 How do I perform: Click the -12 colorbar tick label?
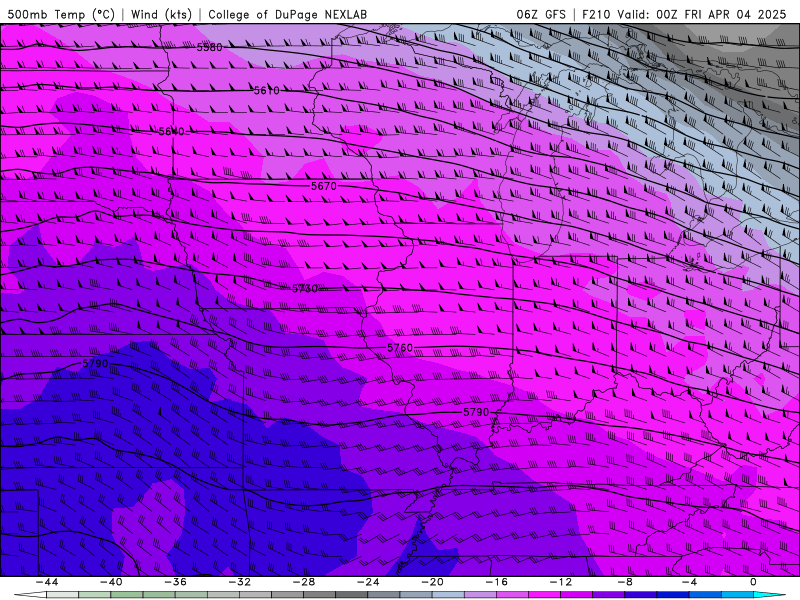[x=561, y=582]
